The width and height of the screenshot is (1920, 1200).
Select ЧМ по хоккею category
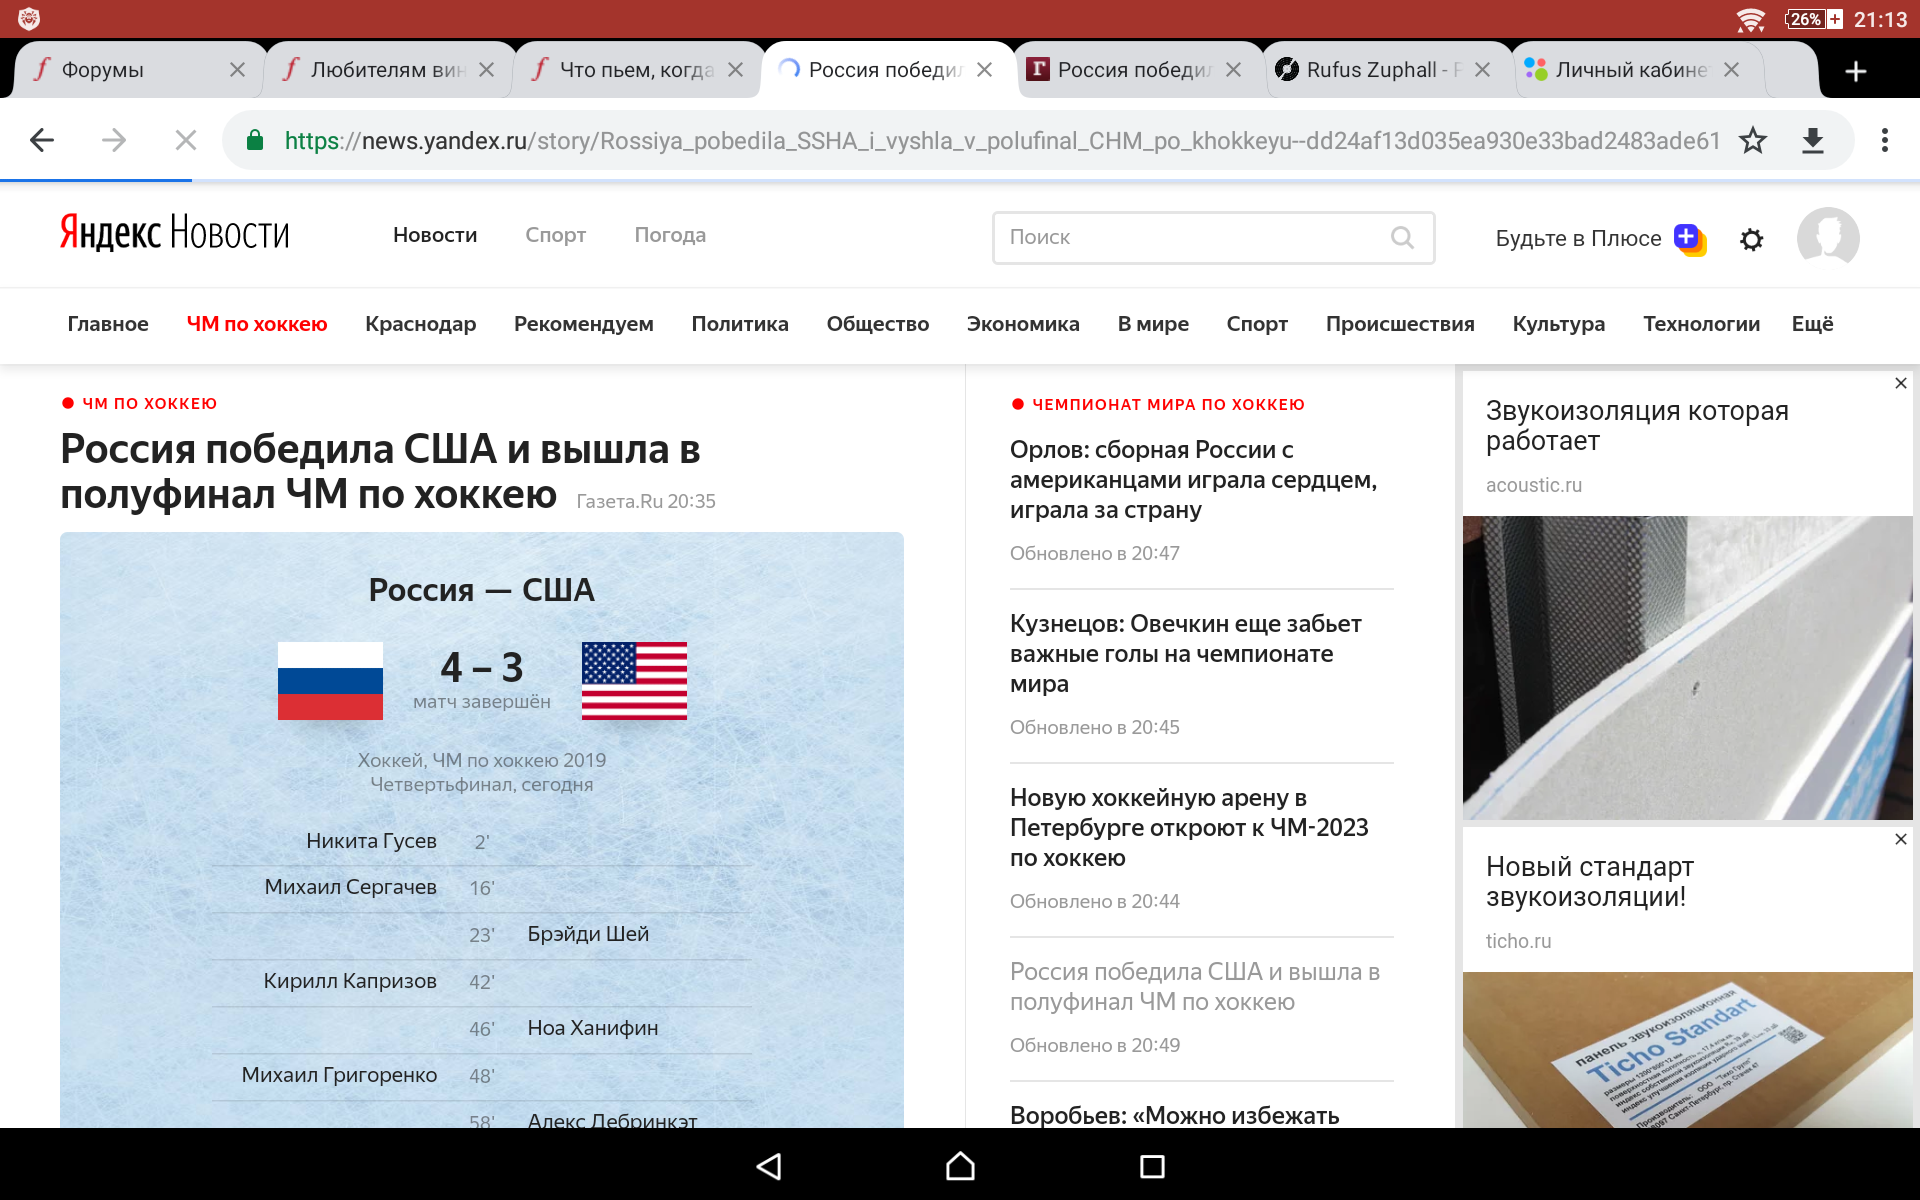(x=257, y=324)
